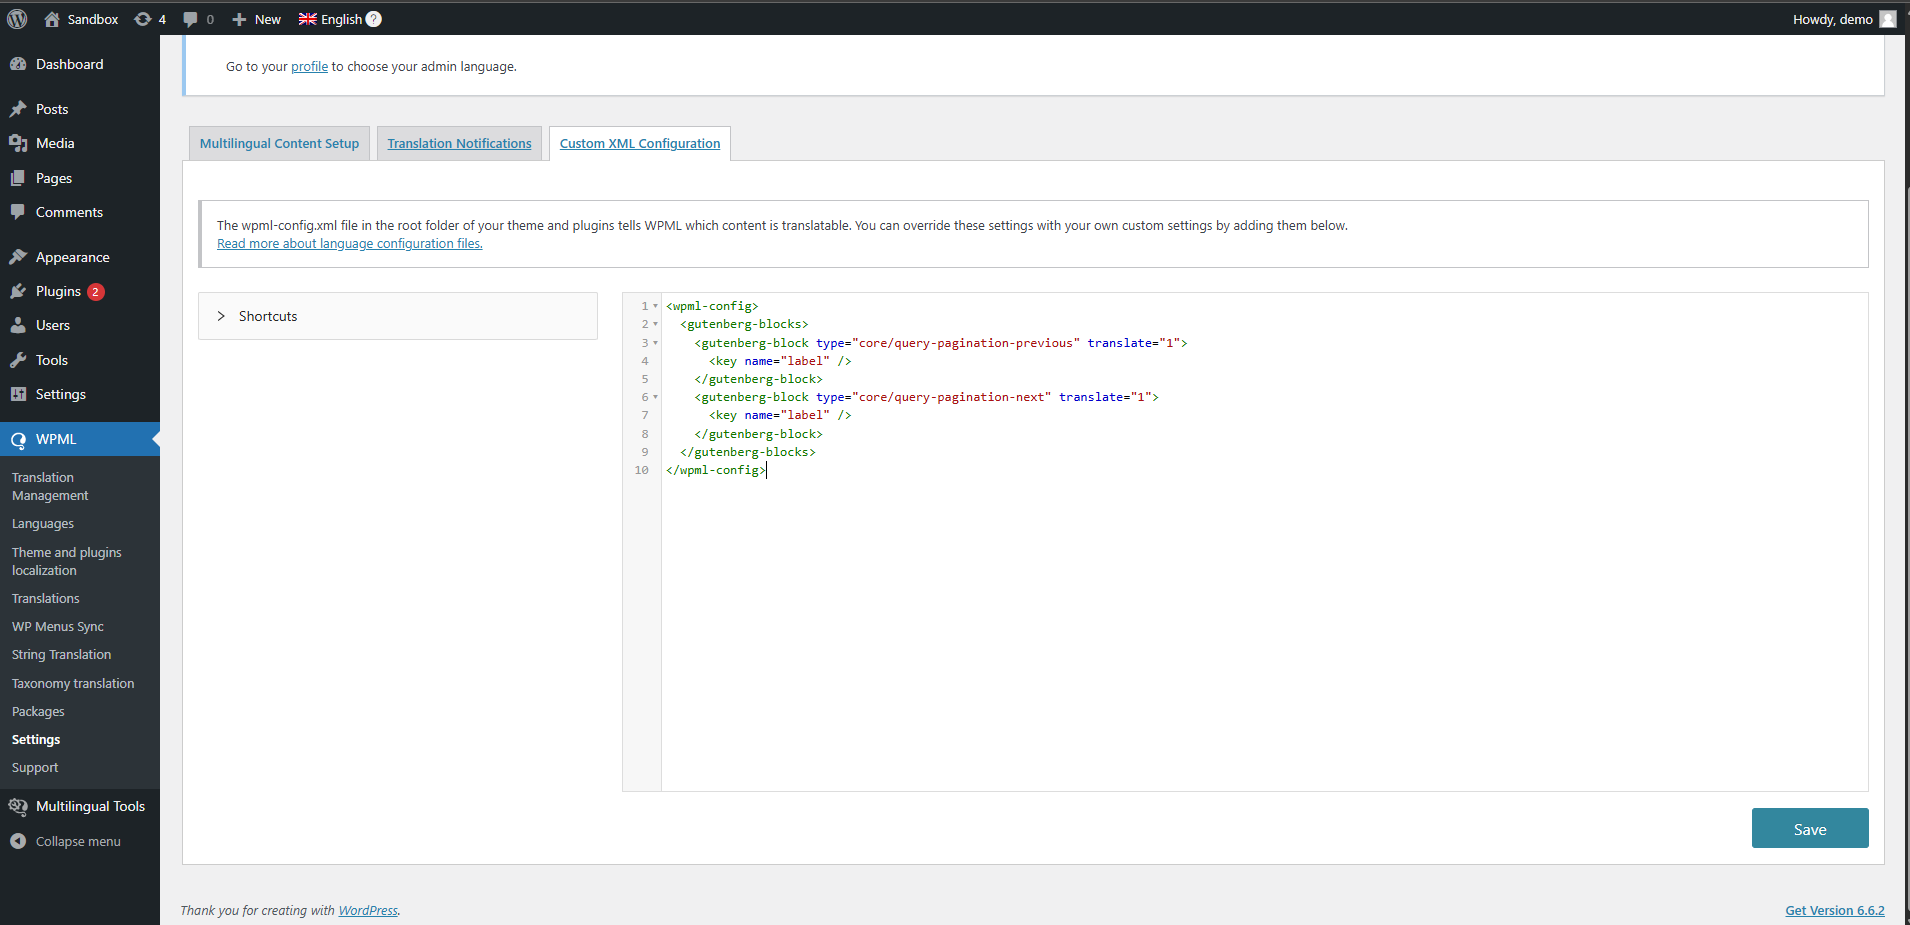Click Howdy, demo account text
The height and width of the screenshot is (925, 1910).
(x=1832, y=19)
